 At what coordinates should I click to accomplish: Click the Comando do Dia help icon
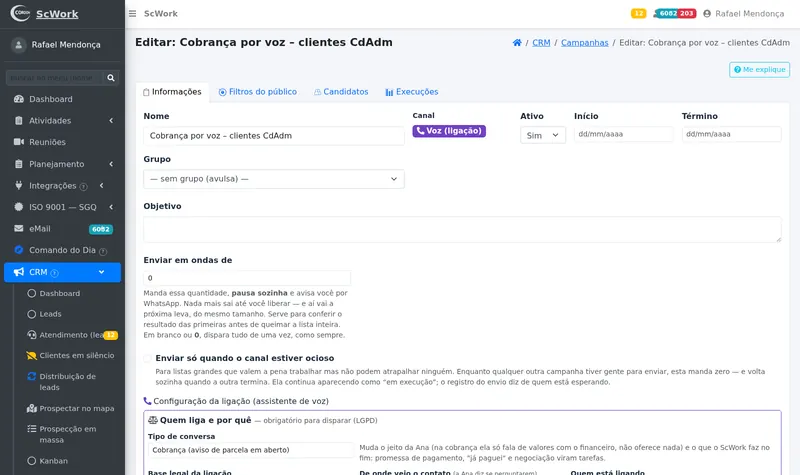tap(103, 252)
